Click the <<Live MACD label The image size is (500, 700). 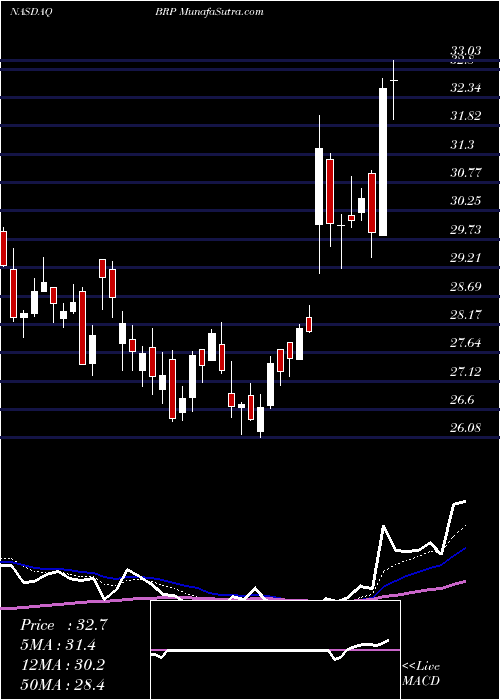tap(421, 674)
